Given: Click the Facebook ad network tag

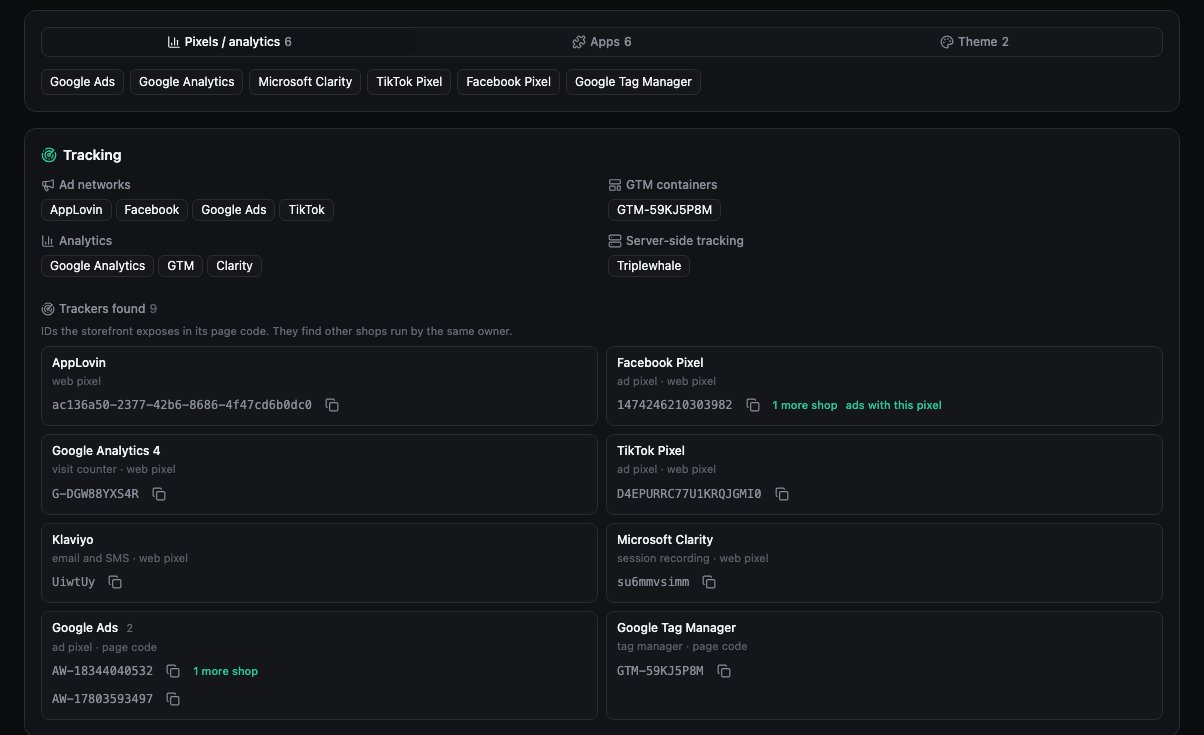Looking at the screenshot, I should click(x=152, y=210).
